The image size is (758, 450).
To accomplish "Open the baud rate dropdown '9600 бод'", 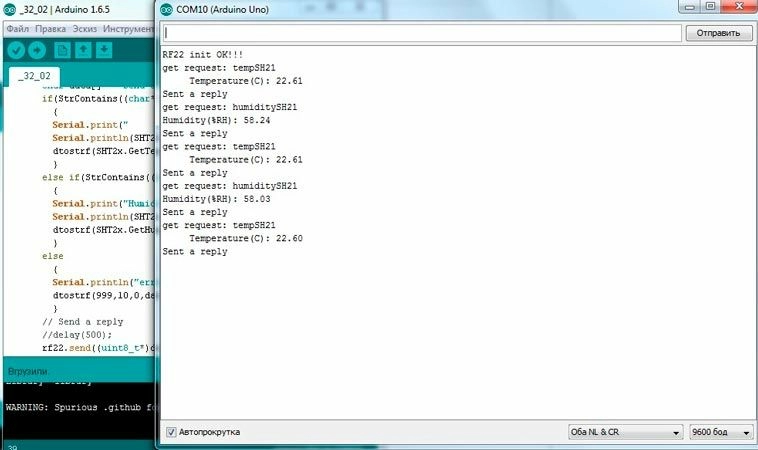I will (720, 432).
